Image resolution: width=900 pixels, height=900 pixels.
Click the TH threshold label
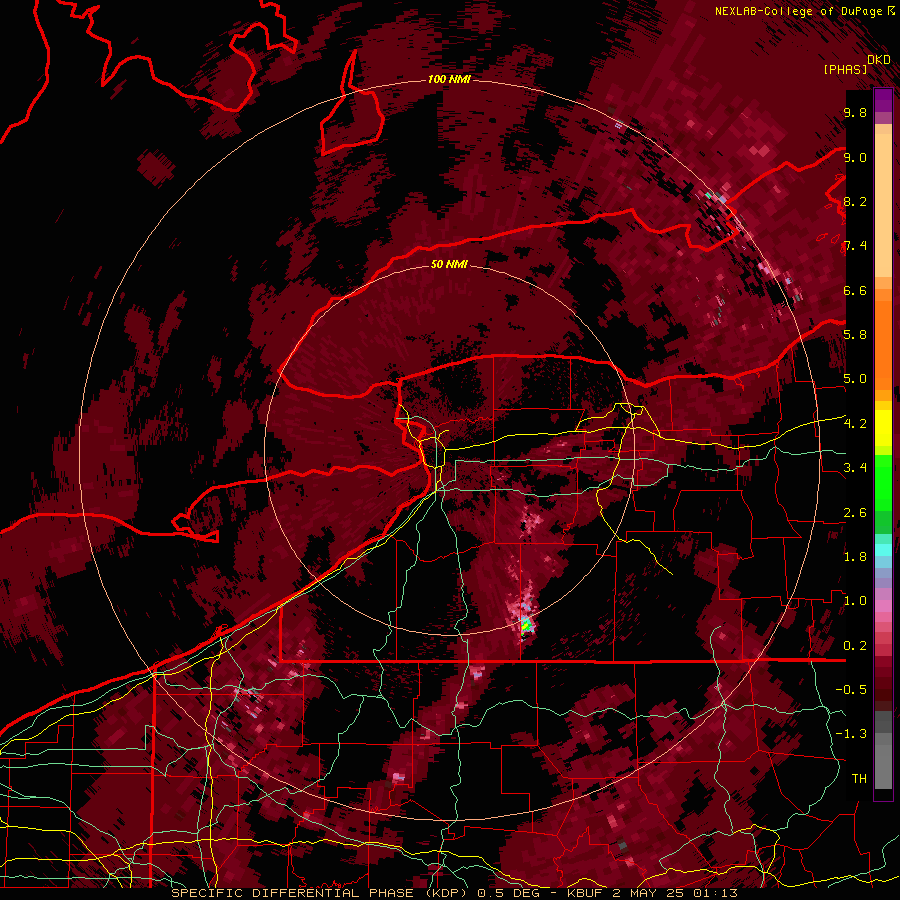(859, 779)
